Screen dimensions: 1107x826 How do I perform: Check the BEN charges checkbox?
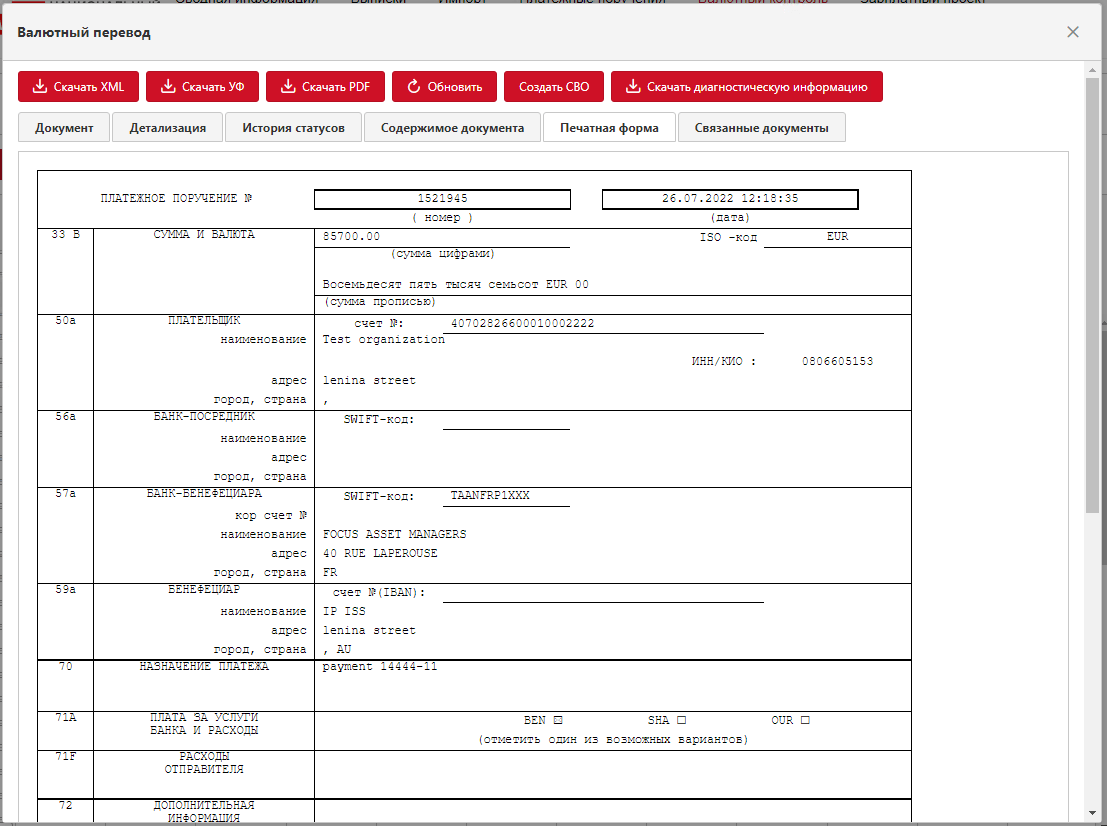click(558, 720)
